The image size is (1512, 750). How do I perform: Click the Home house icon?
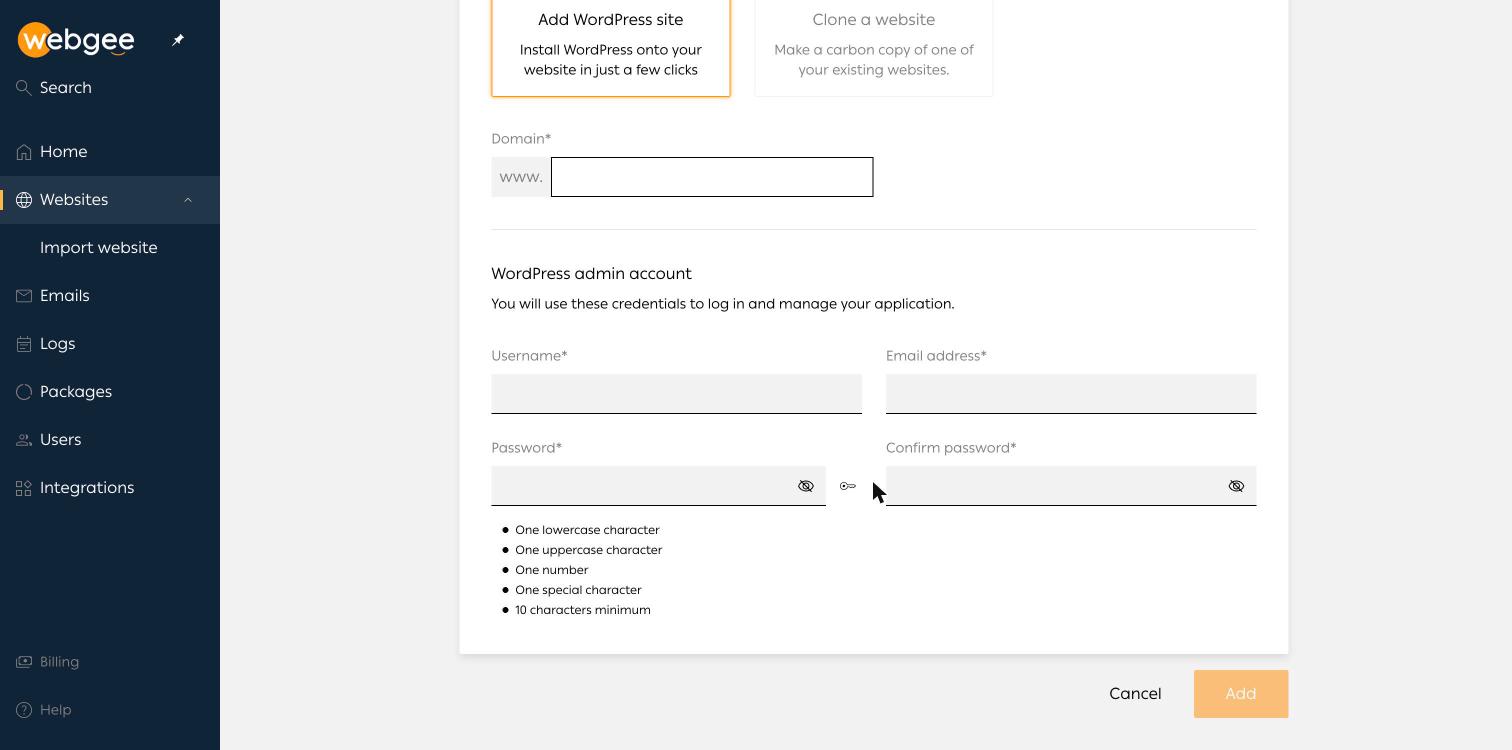tap(24, 152)
